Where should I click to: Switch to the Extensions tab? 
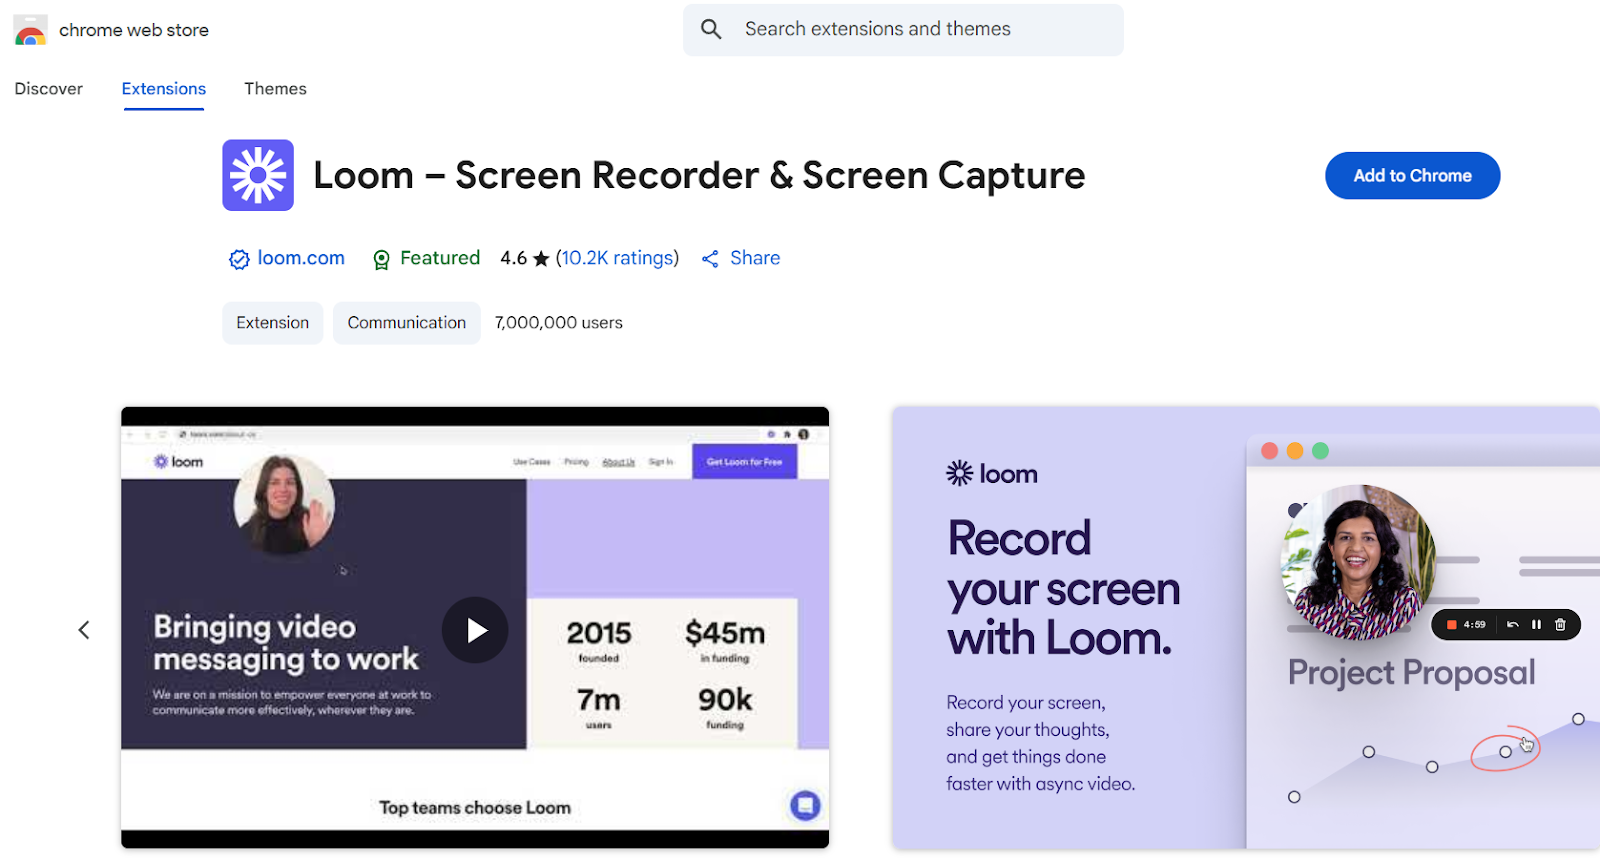pos(164,89)
